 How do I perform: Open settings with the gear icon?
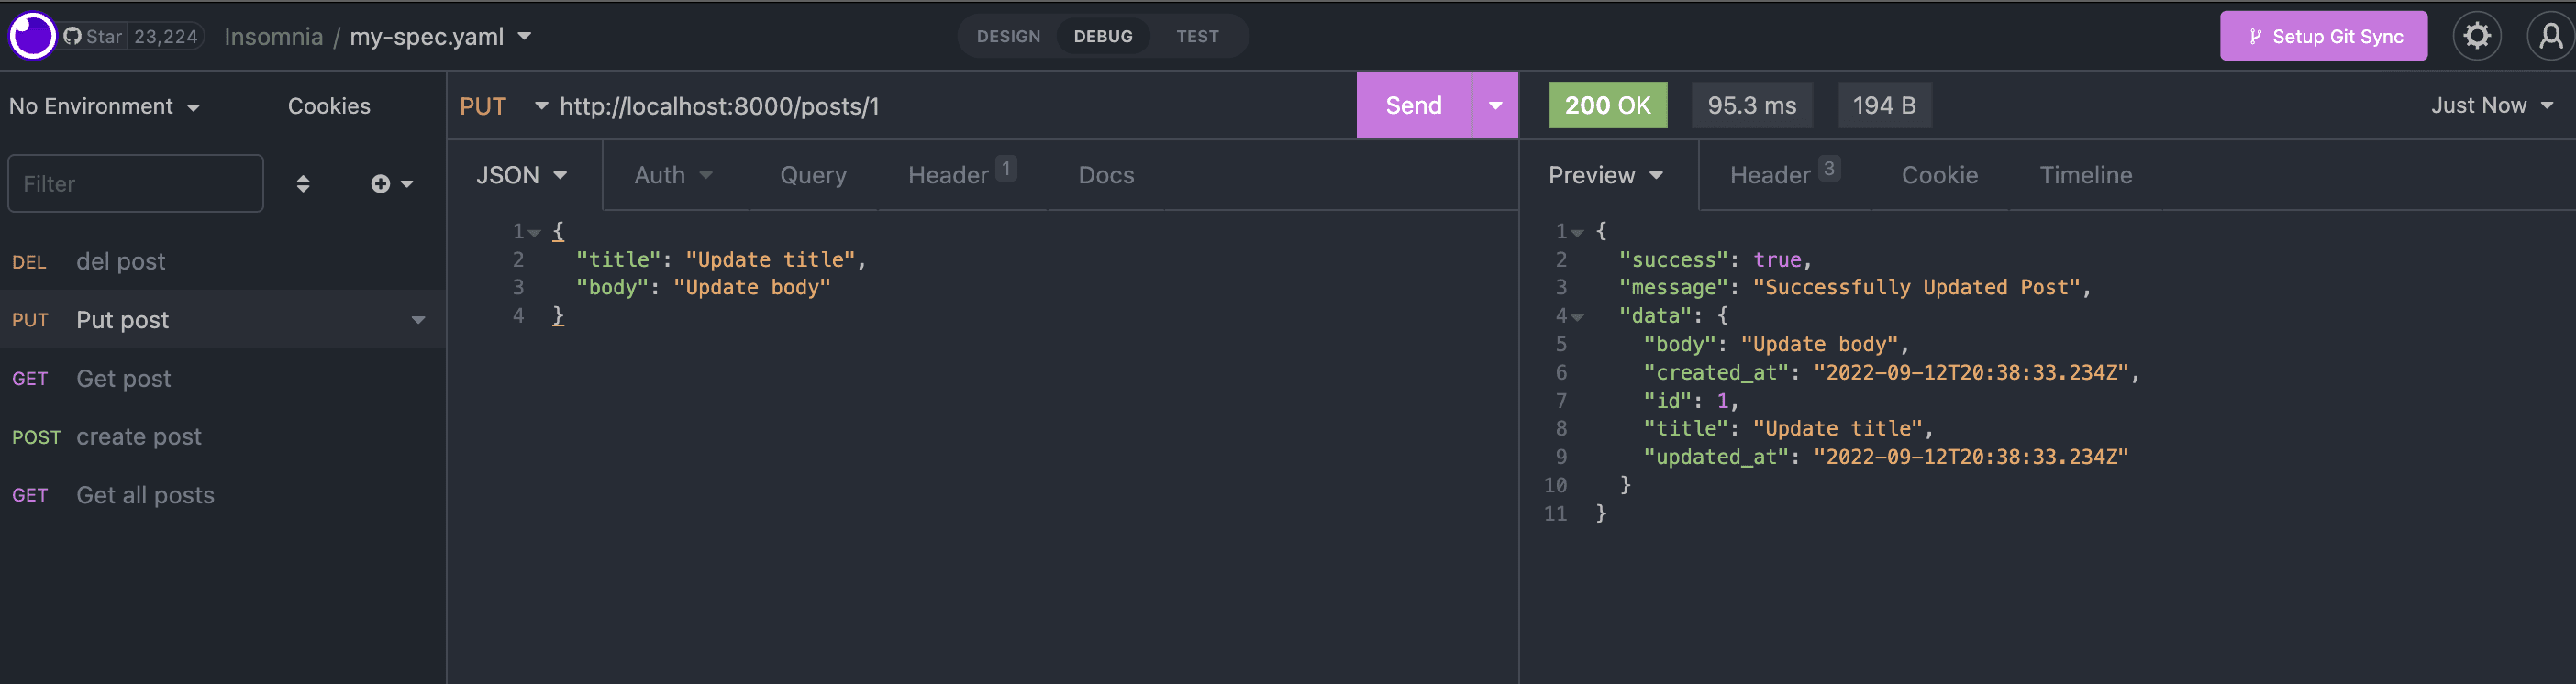tap(2476, 36)
